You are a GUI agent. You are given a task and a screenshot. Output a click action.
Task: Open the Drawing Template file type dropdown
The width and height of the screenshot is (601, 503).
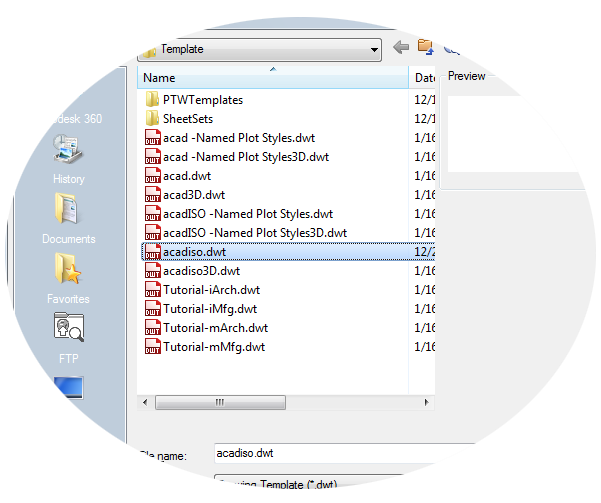[x=309, y=483]
